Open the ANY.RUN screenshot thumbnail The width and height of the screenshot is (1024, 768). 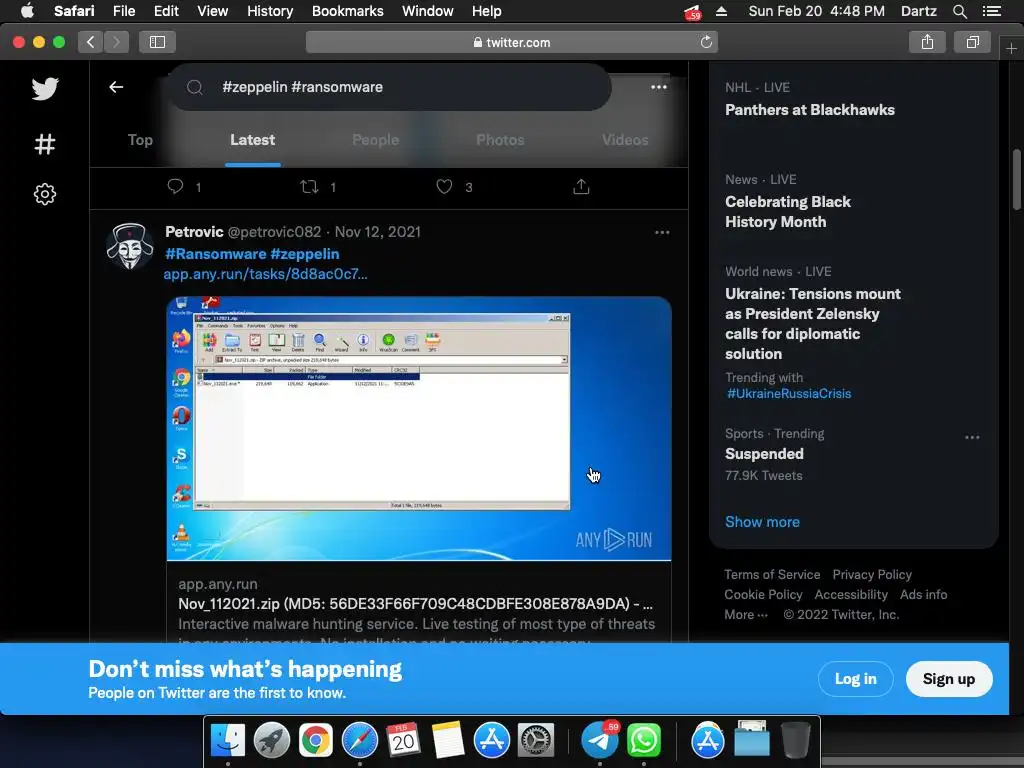pyautogui.click(x=419, y=428)
